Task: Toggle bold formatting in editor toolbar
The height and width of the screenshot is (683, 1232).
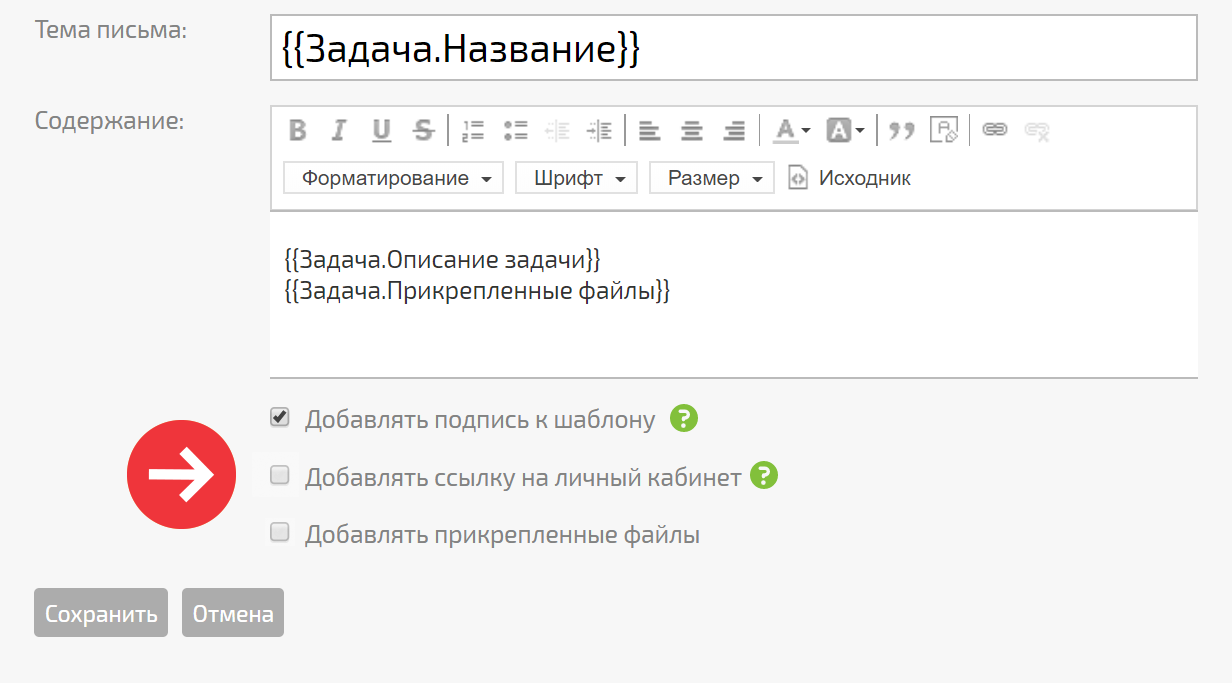Action: click(297, 130)
